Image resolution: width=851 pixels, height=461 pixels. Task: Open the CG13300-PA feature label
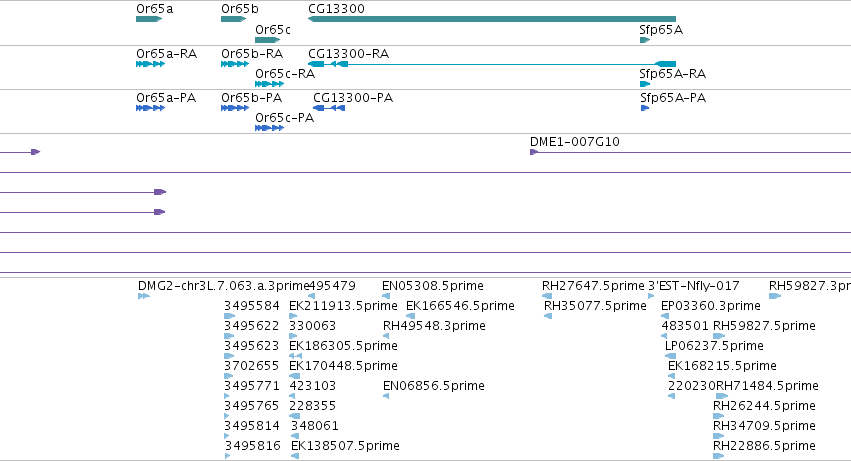click(353, 98)
